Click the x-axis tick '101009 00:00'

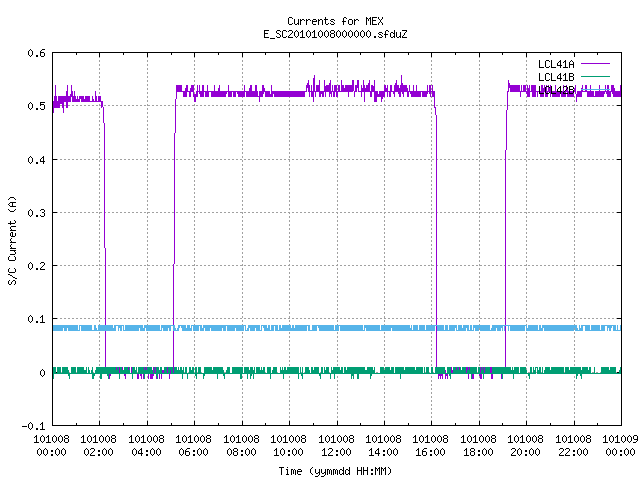(x=620, y=446)
